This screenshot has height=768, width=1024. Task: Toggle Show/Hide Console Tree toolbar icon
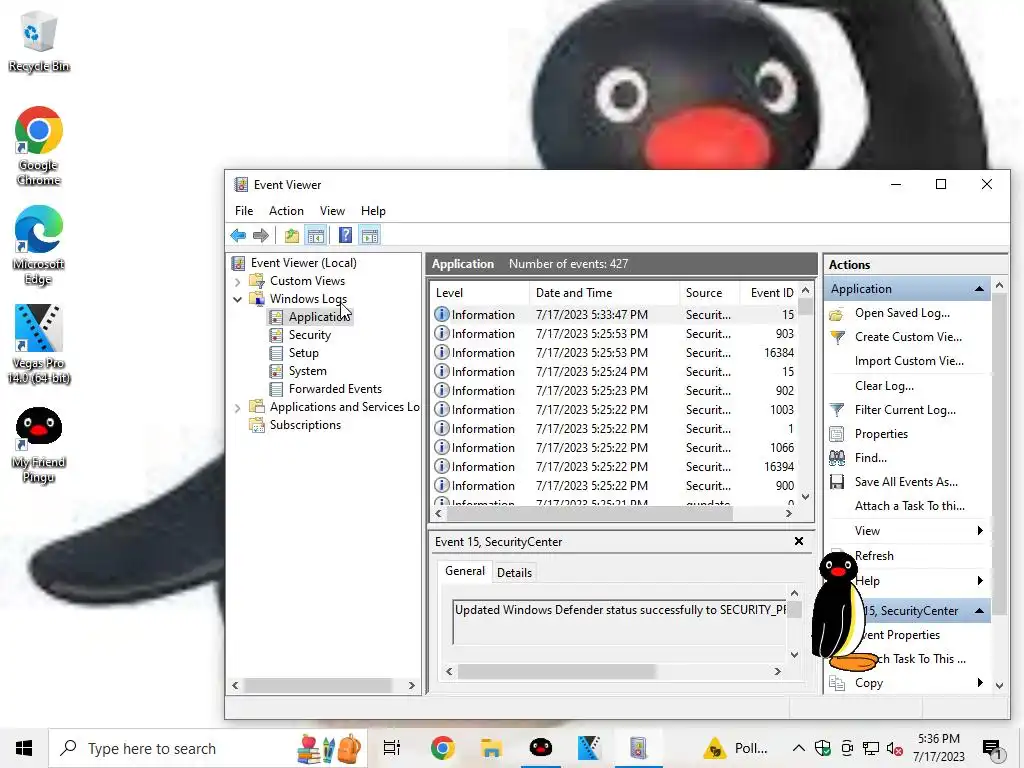pos(316,236)
